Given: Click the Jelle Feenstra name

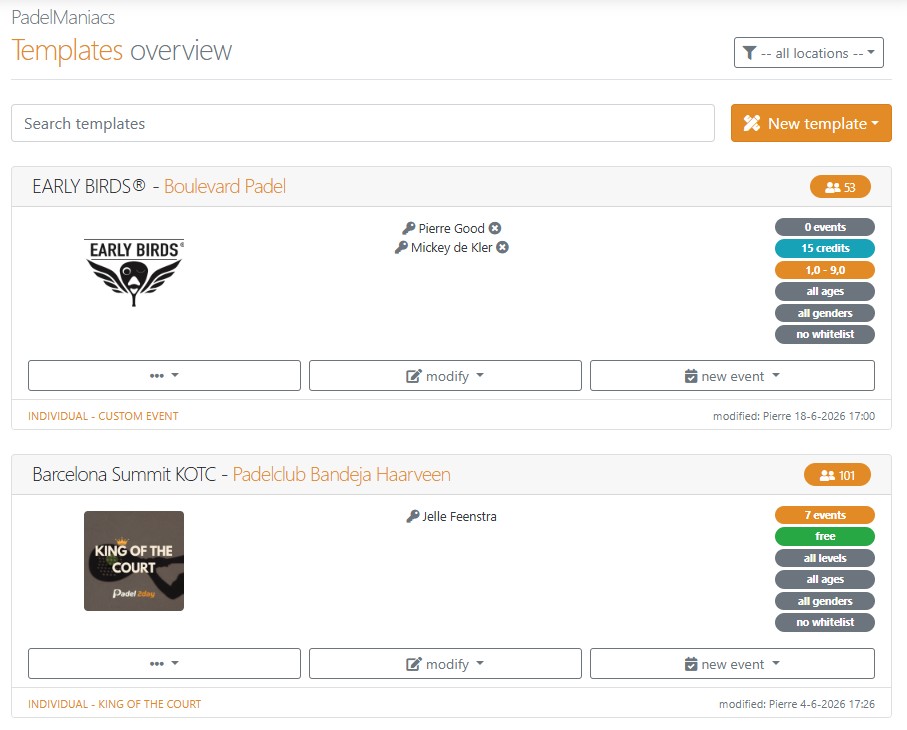Looking at the screenshot, I should pos(459,517).
